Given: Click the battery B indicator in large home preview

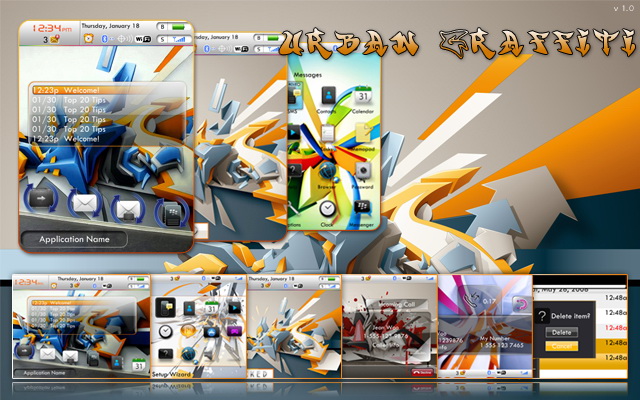Looking at the screenshot, I should click(x=175, y=27).
